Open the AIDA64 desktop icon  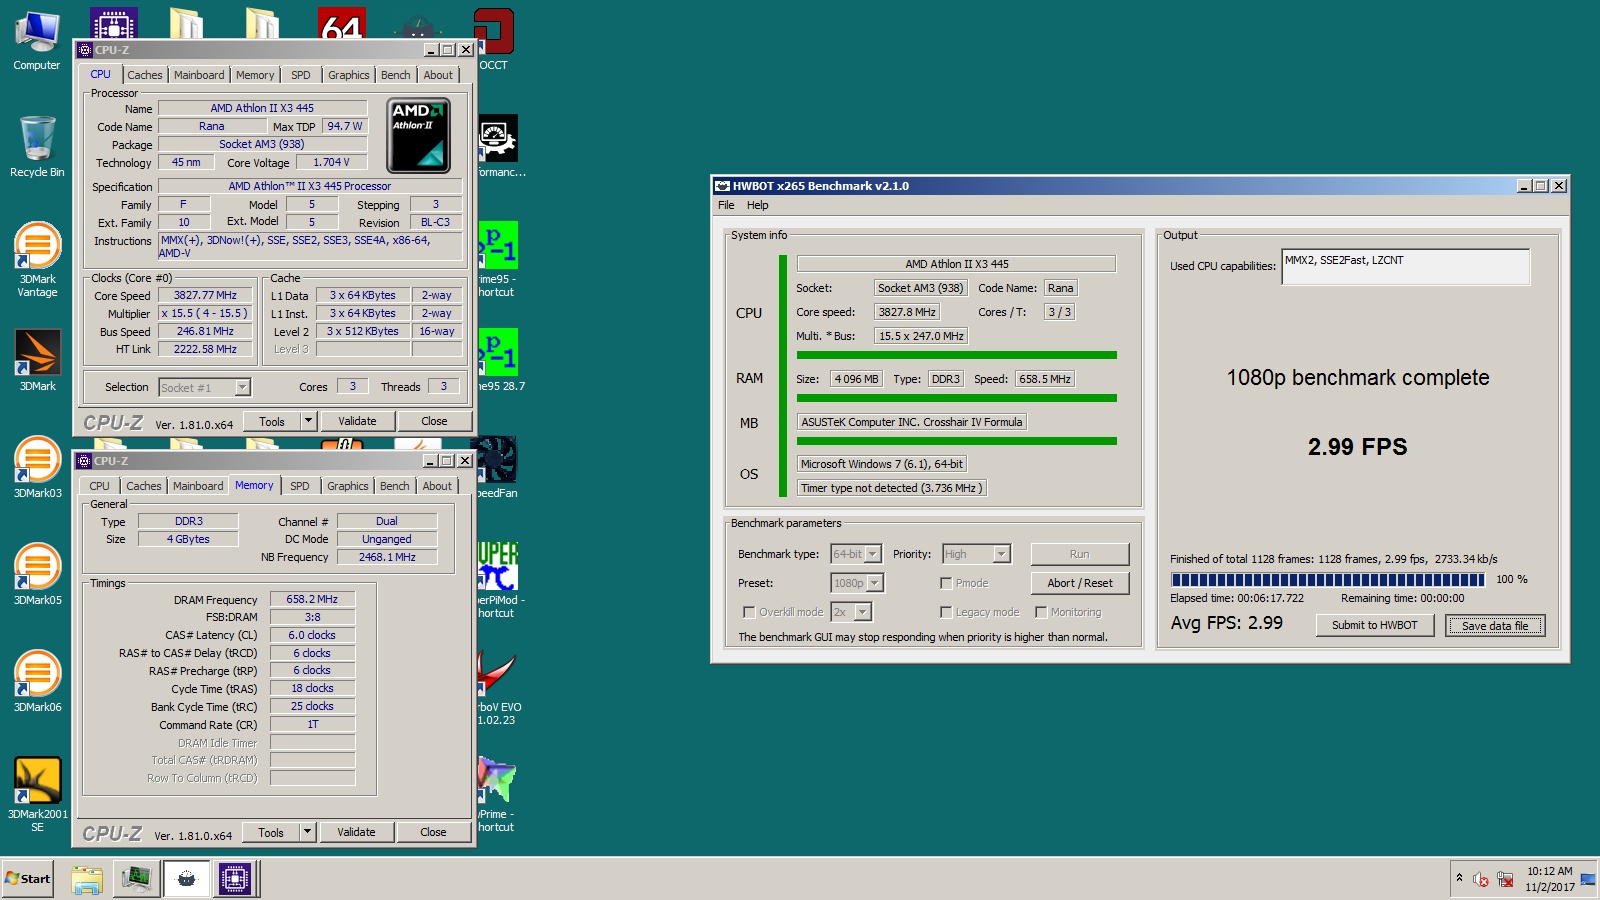tap(341, 24)
